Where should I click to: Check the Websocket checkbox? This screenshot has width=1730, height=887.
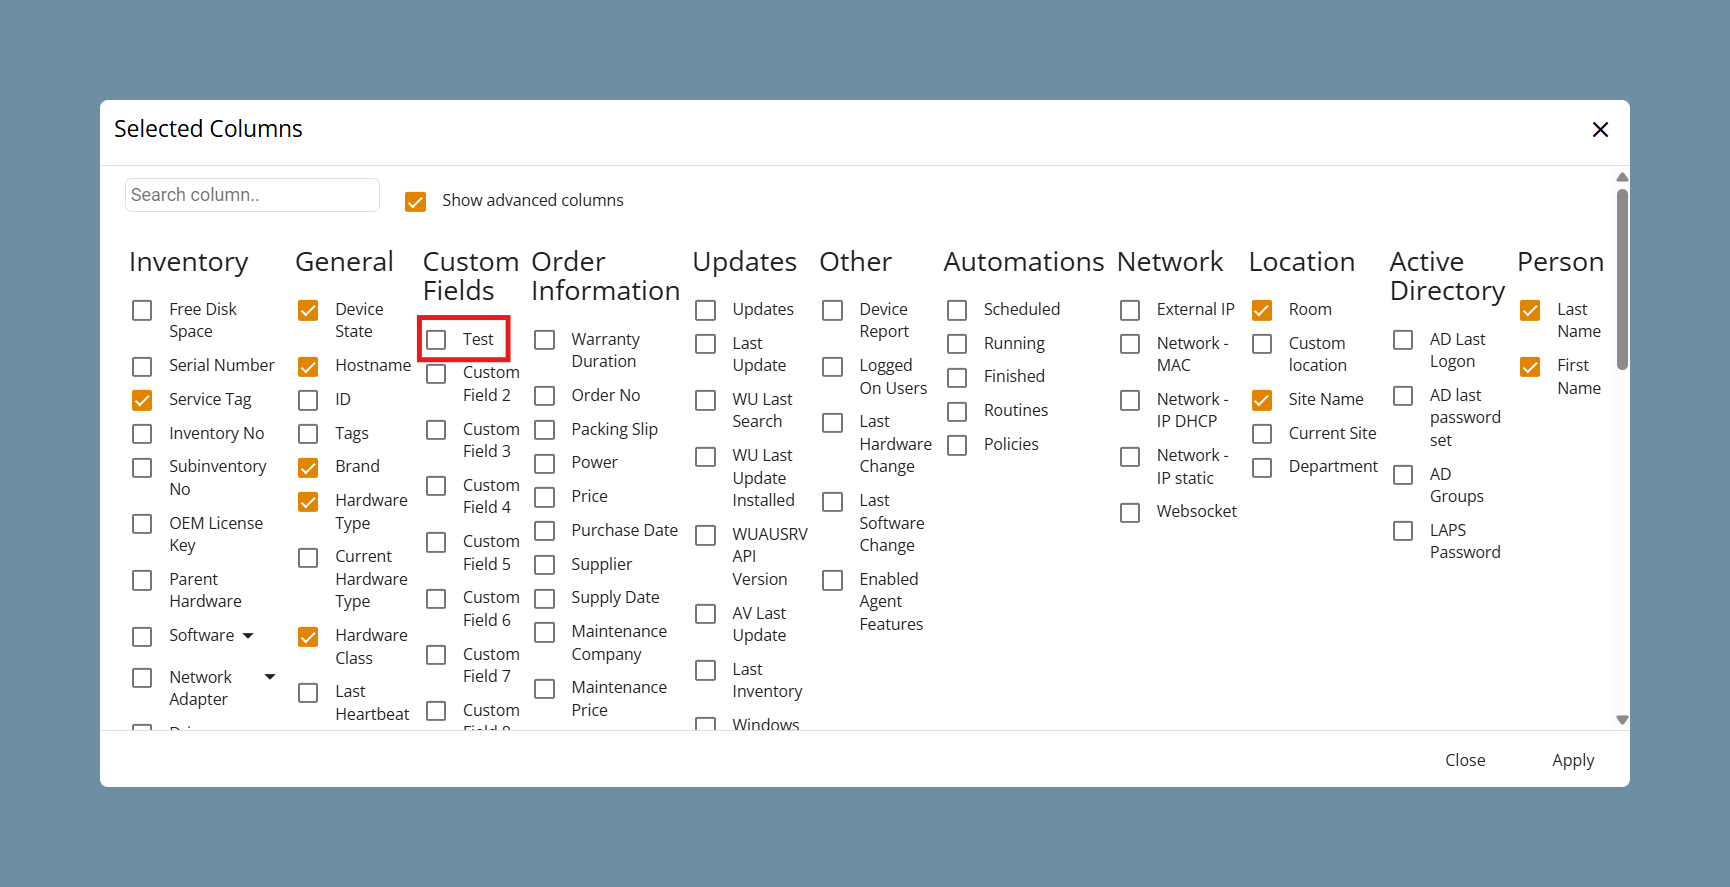(1130, 513)
